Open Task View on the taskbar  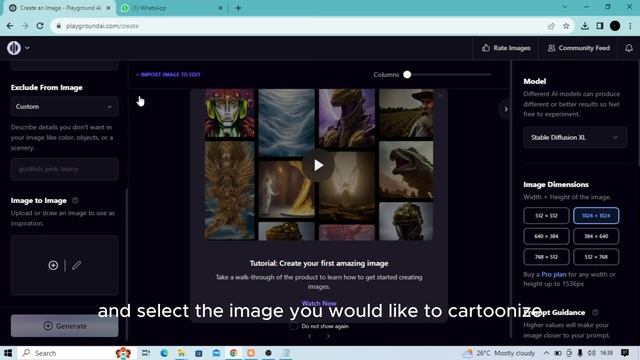tap(146, 353)
